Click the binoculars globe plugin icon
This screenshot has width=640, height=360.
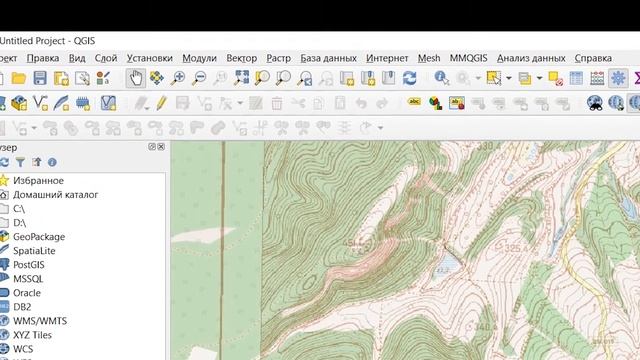point(595,103)
